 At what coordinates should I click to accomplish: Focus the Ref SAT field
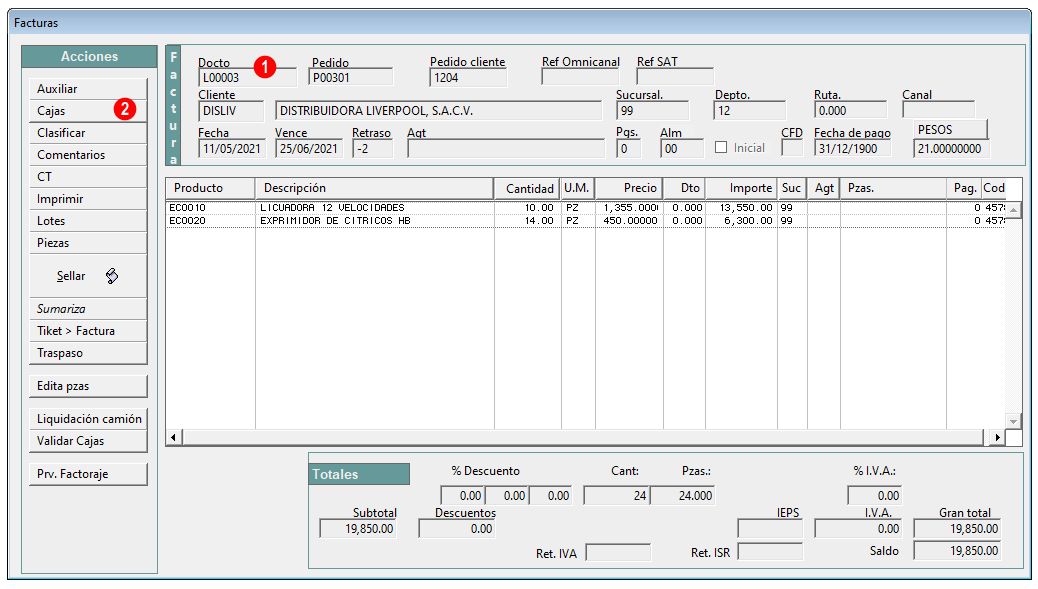(x=675, y=77)
